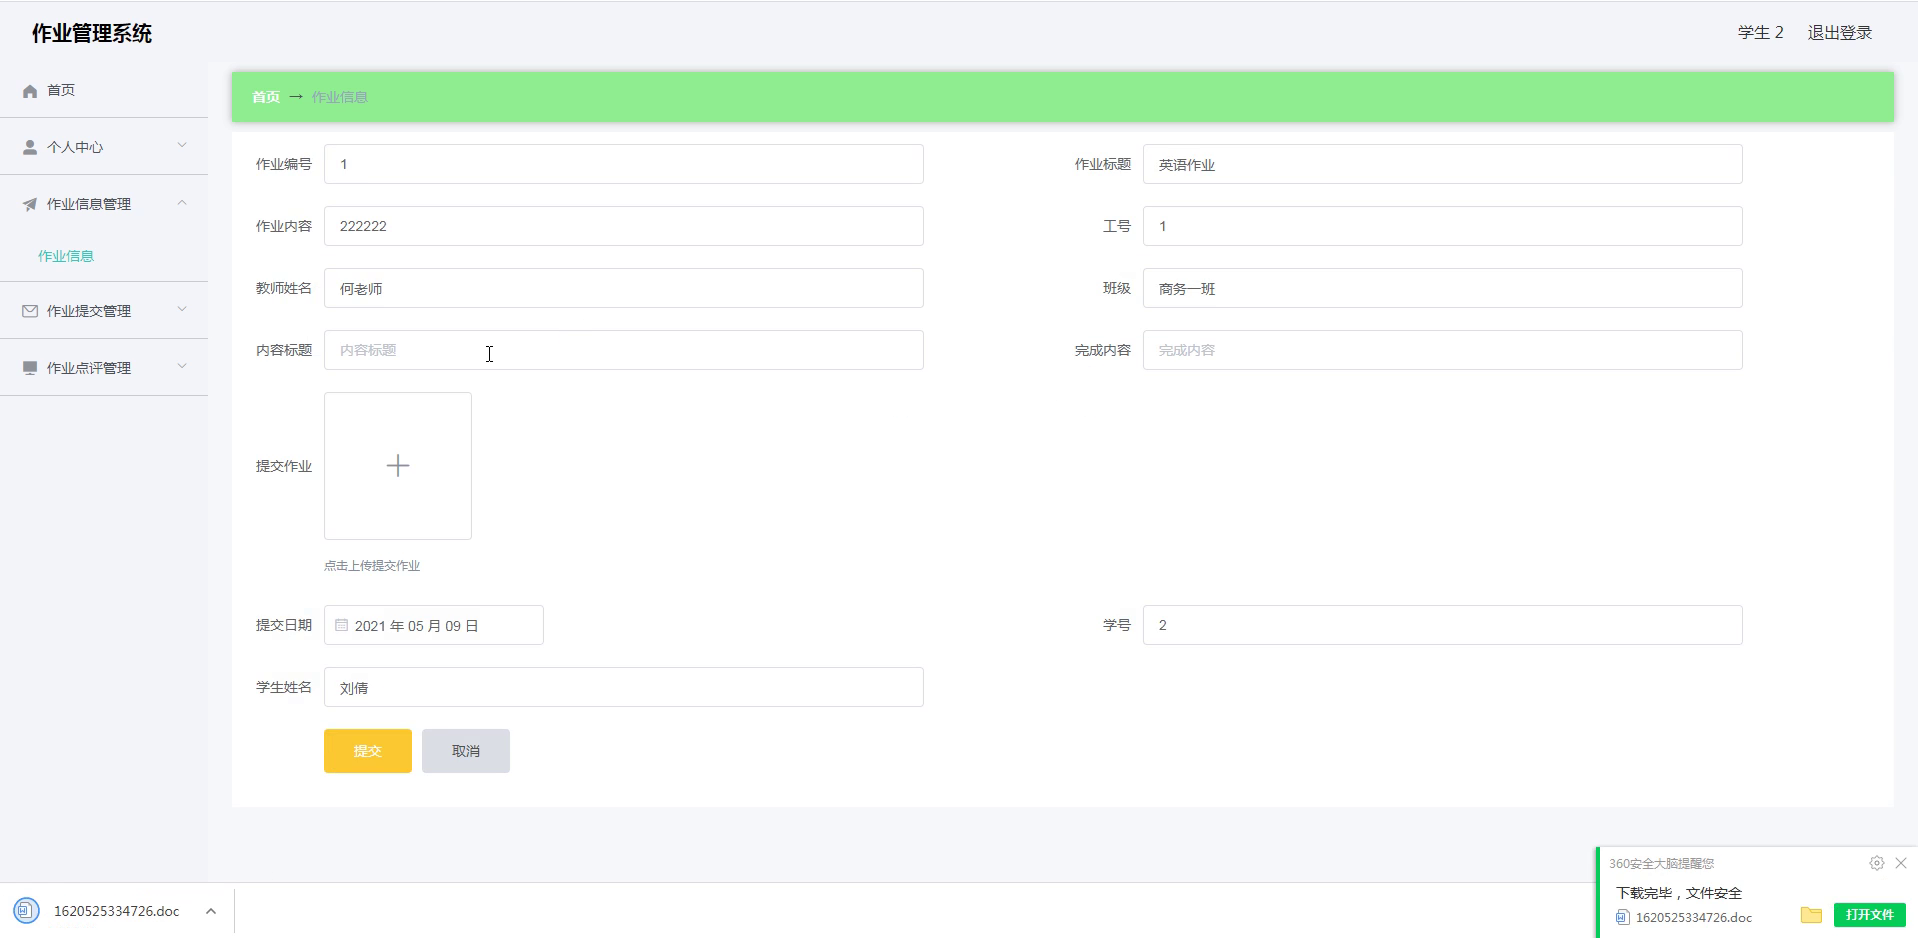
Task: Open the download options arrow for 1620525334726.doc
Action: tap(210, 911)
